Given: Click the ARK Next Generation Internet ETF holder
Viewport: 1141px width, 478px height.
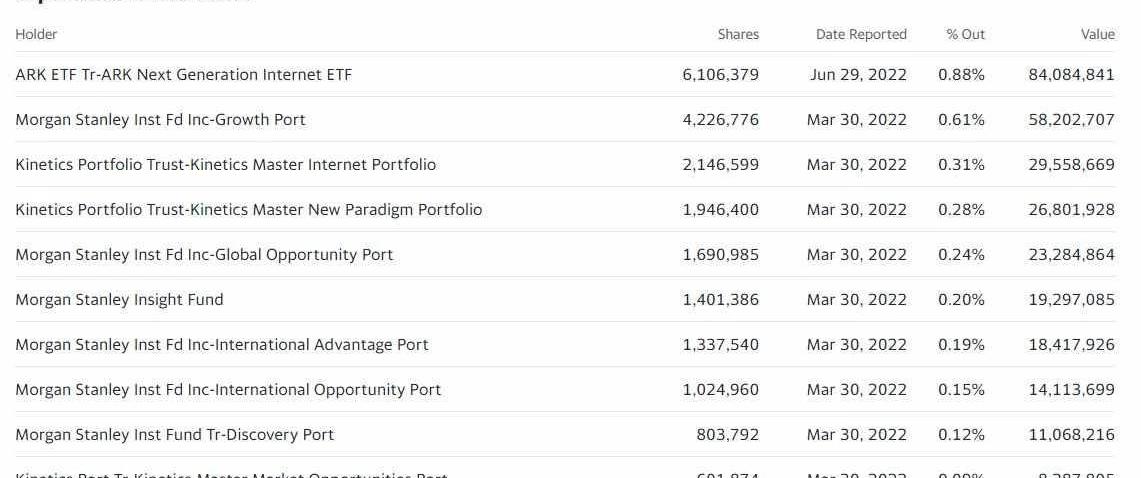Looking at the screenshot, I should (183, 75).
